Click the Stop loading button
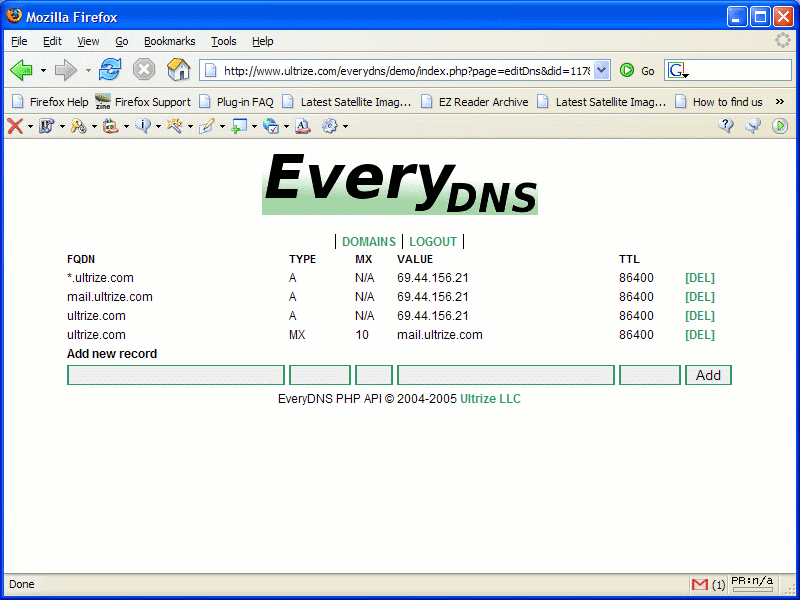The height and width of the screenshot is (600, 800). 144,69
